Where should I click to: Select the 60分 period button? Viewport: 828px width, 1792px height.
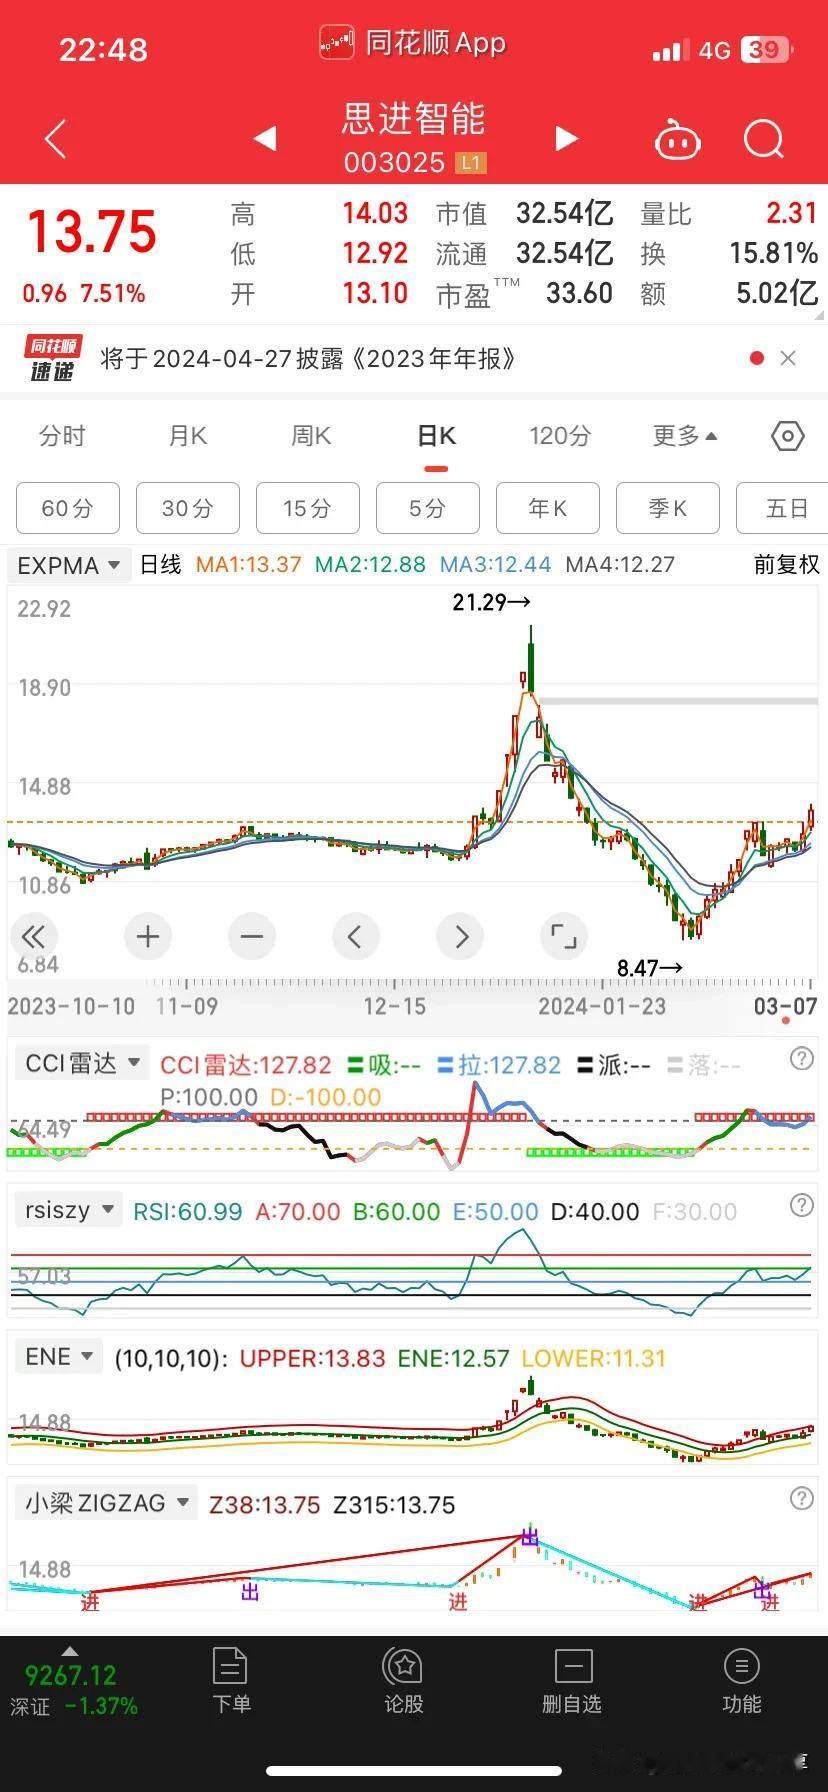tap(68, 508)
